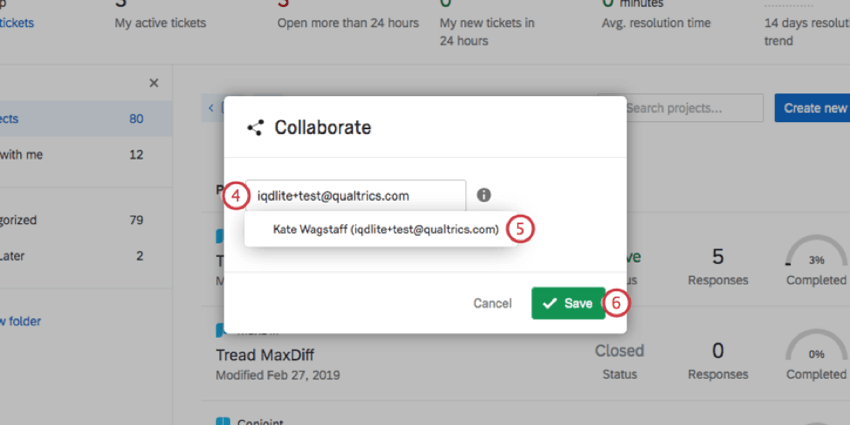
Task: Click the info icon beside the email field
Action: coord(484,195)
